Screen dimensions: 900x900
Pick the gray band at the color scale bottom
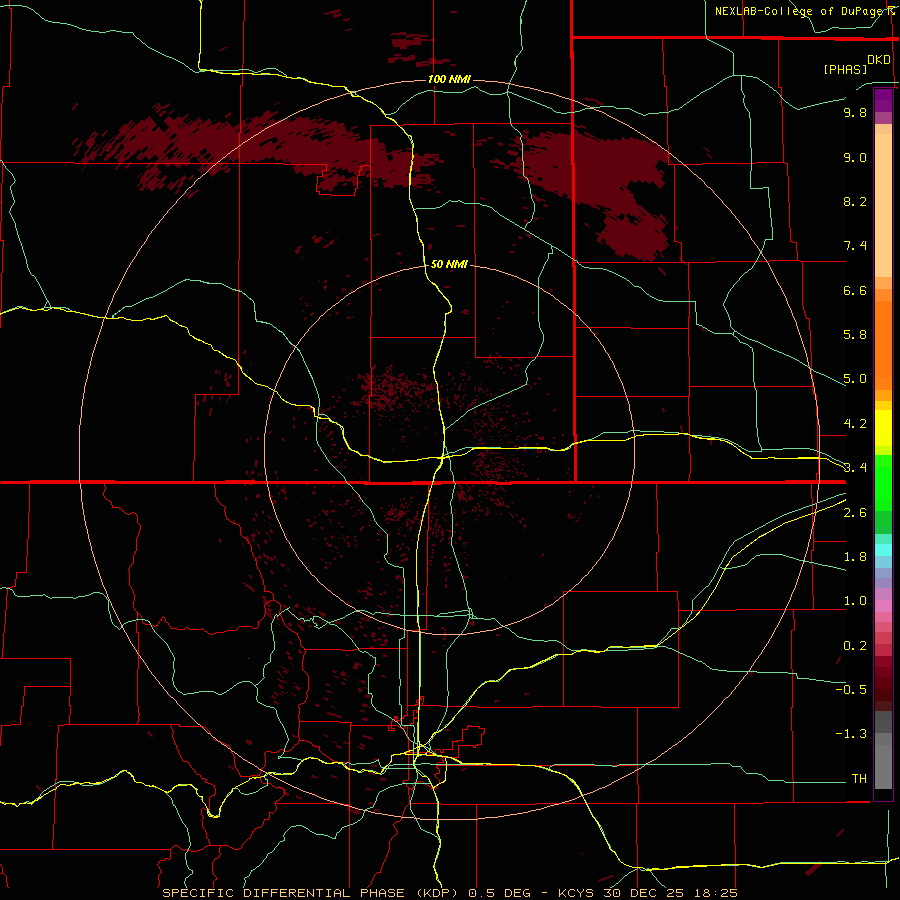[883, 766]
